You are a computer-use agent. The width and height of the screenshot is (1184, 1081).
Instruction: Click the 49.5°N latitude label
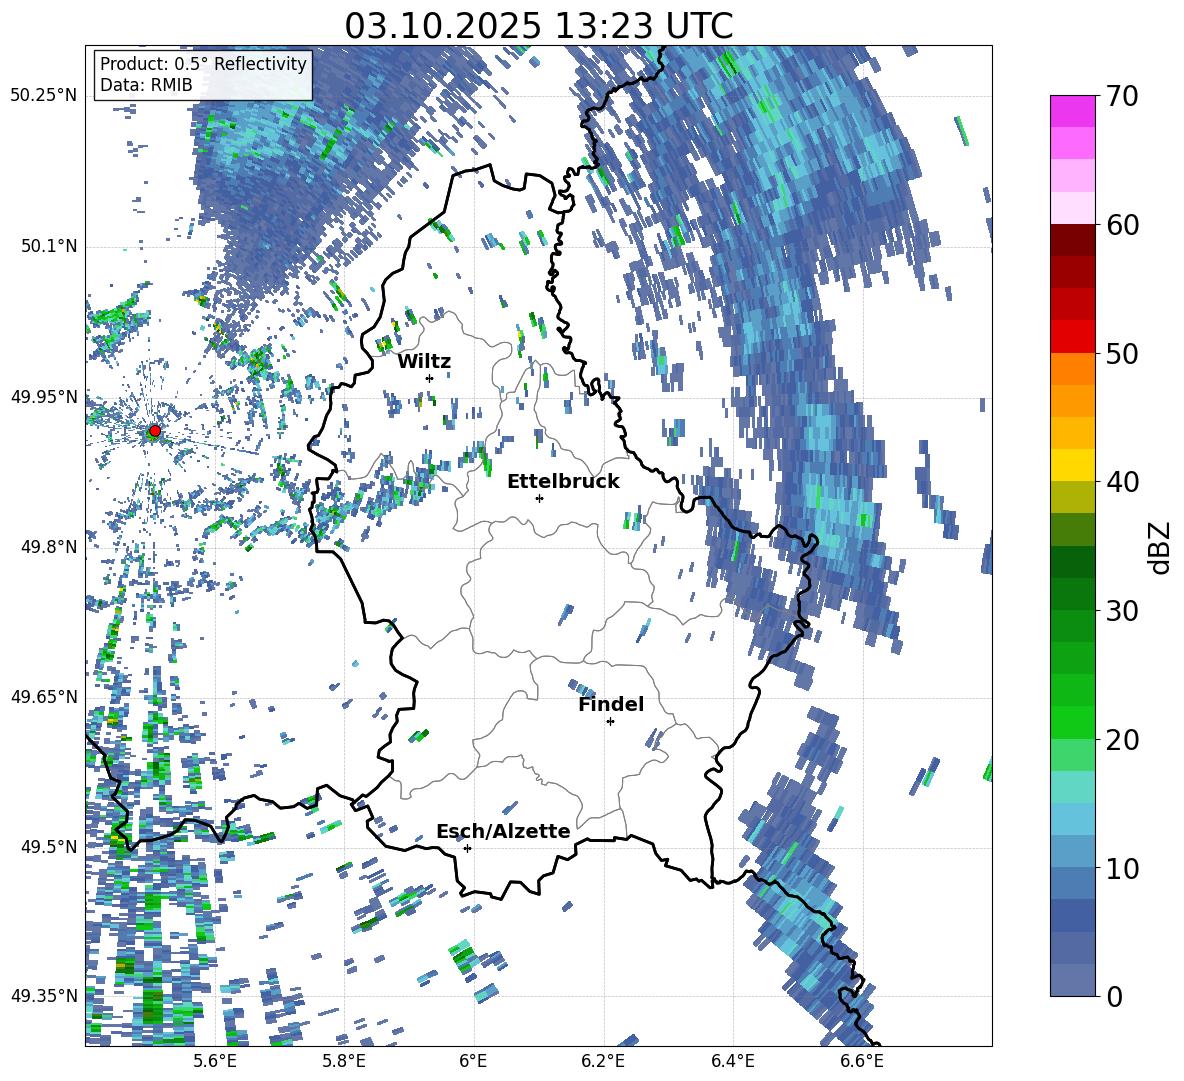pos(48,846)
